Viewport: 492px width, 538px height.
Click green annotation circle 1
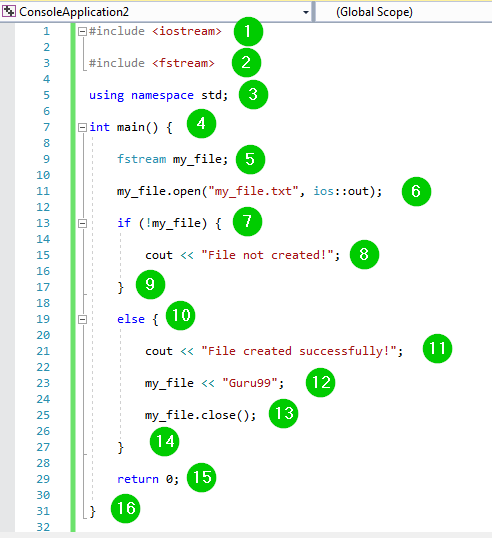(248, 32)
